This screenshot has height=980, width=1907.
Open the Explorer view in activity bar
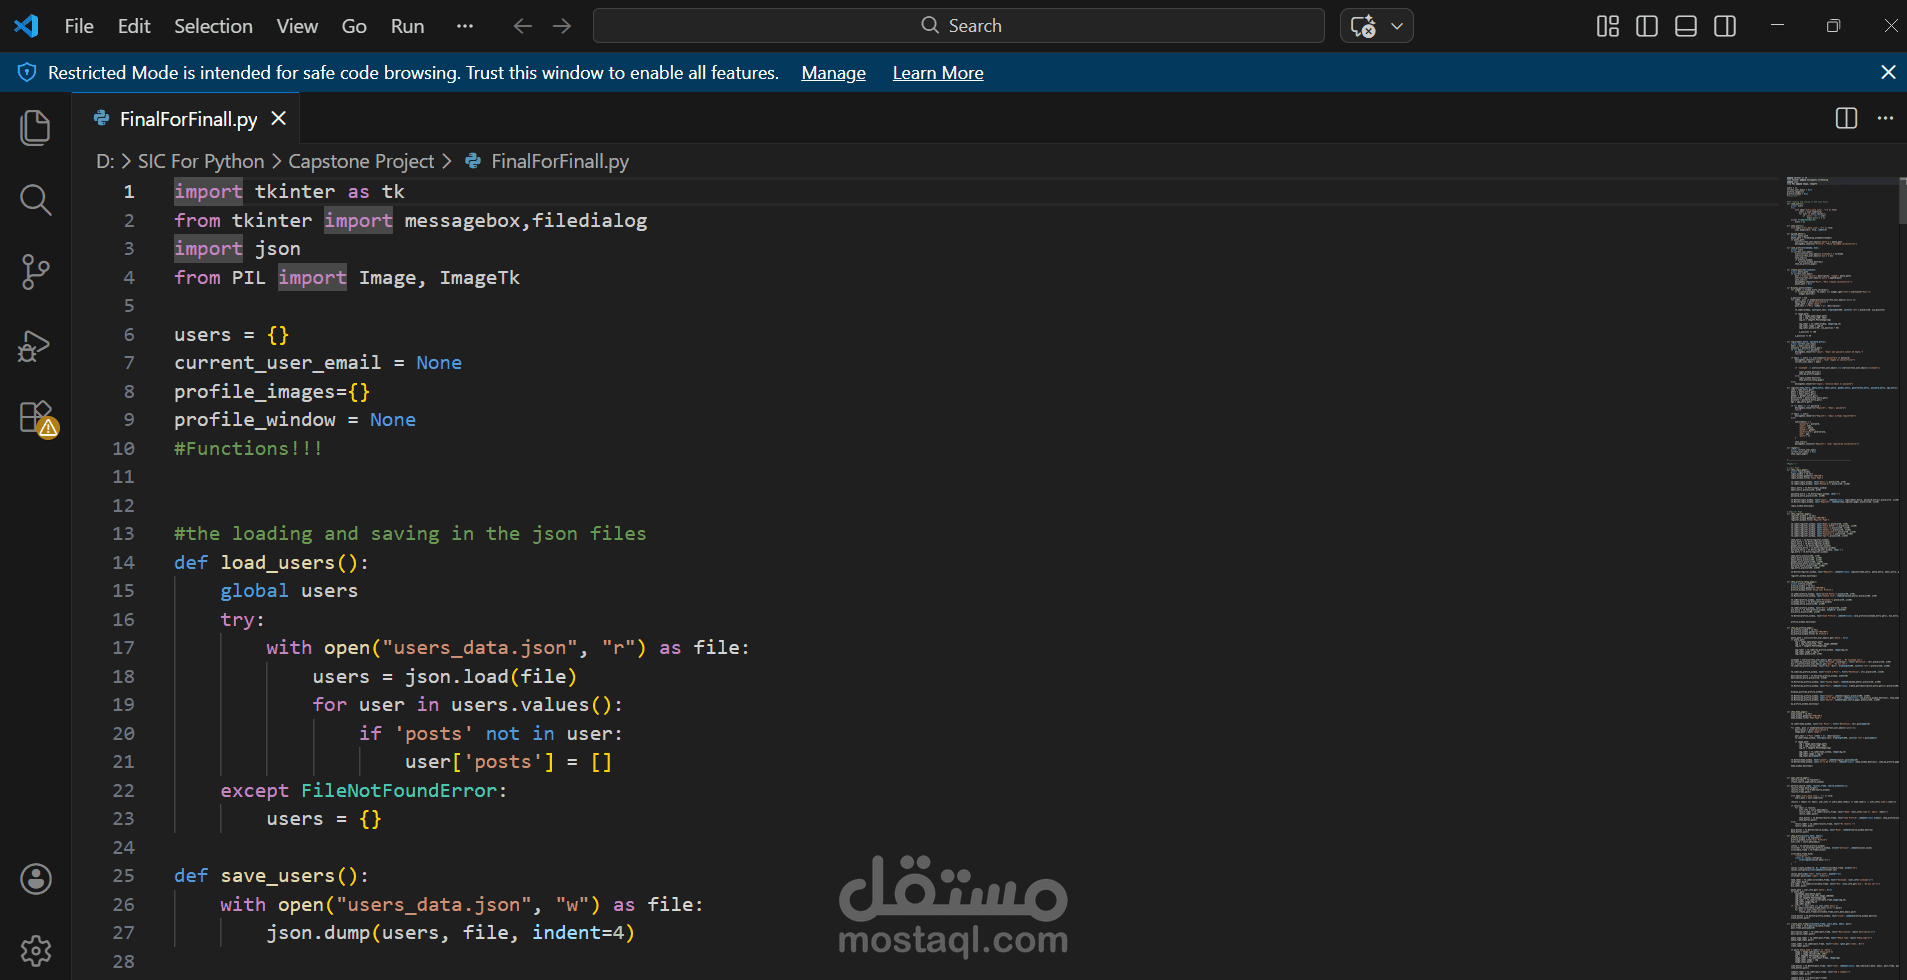coord(35,127)
